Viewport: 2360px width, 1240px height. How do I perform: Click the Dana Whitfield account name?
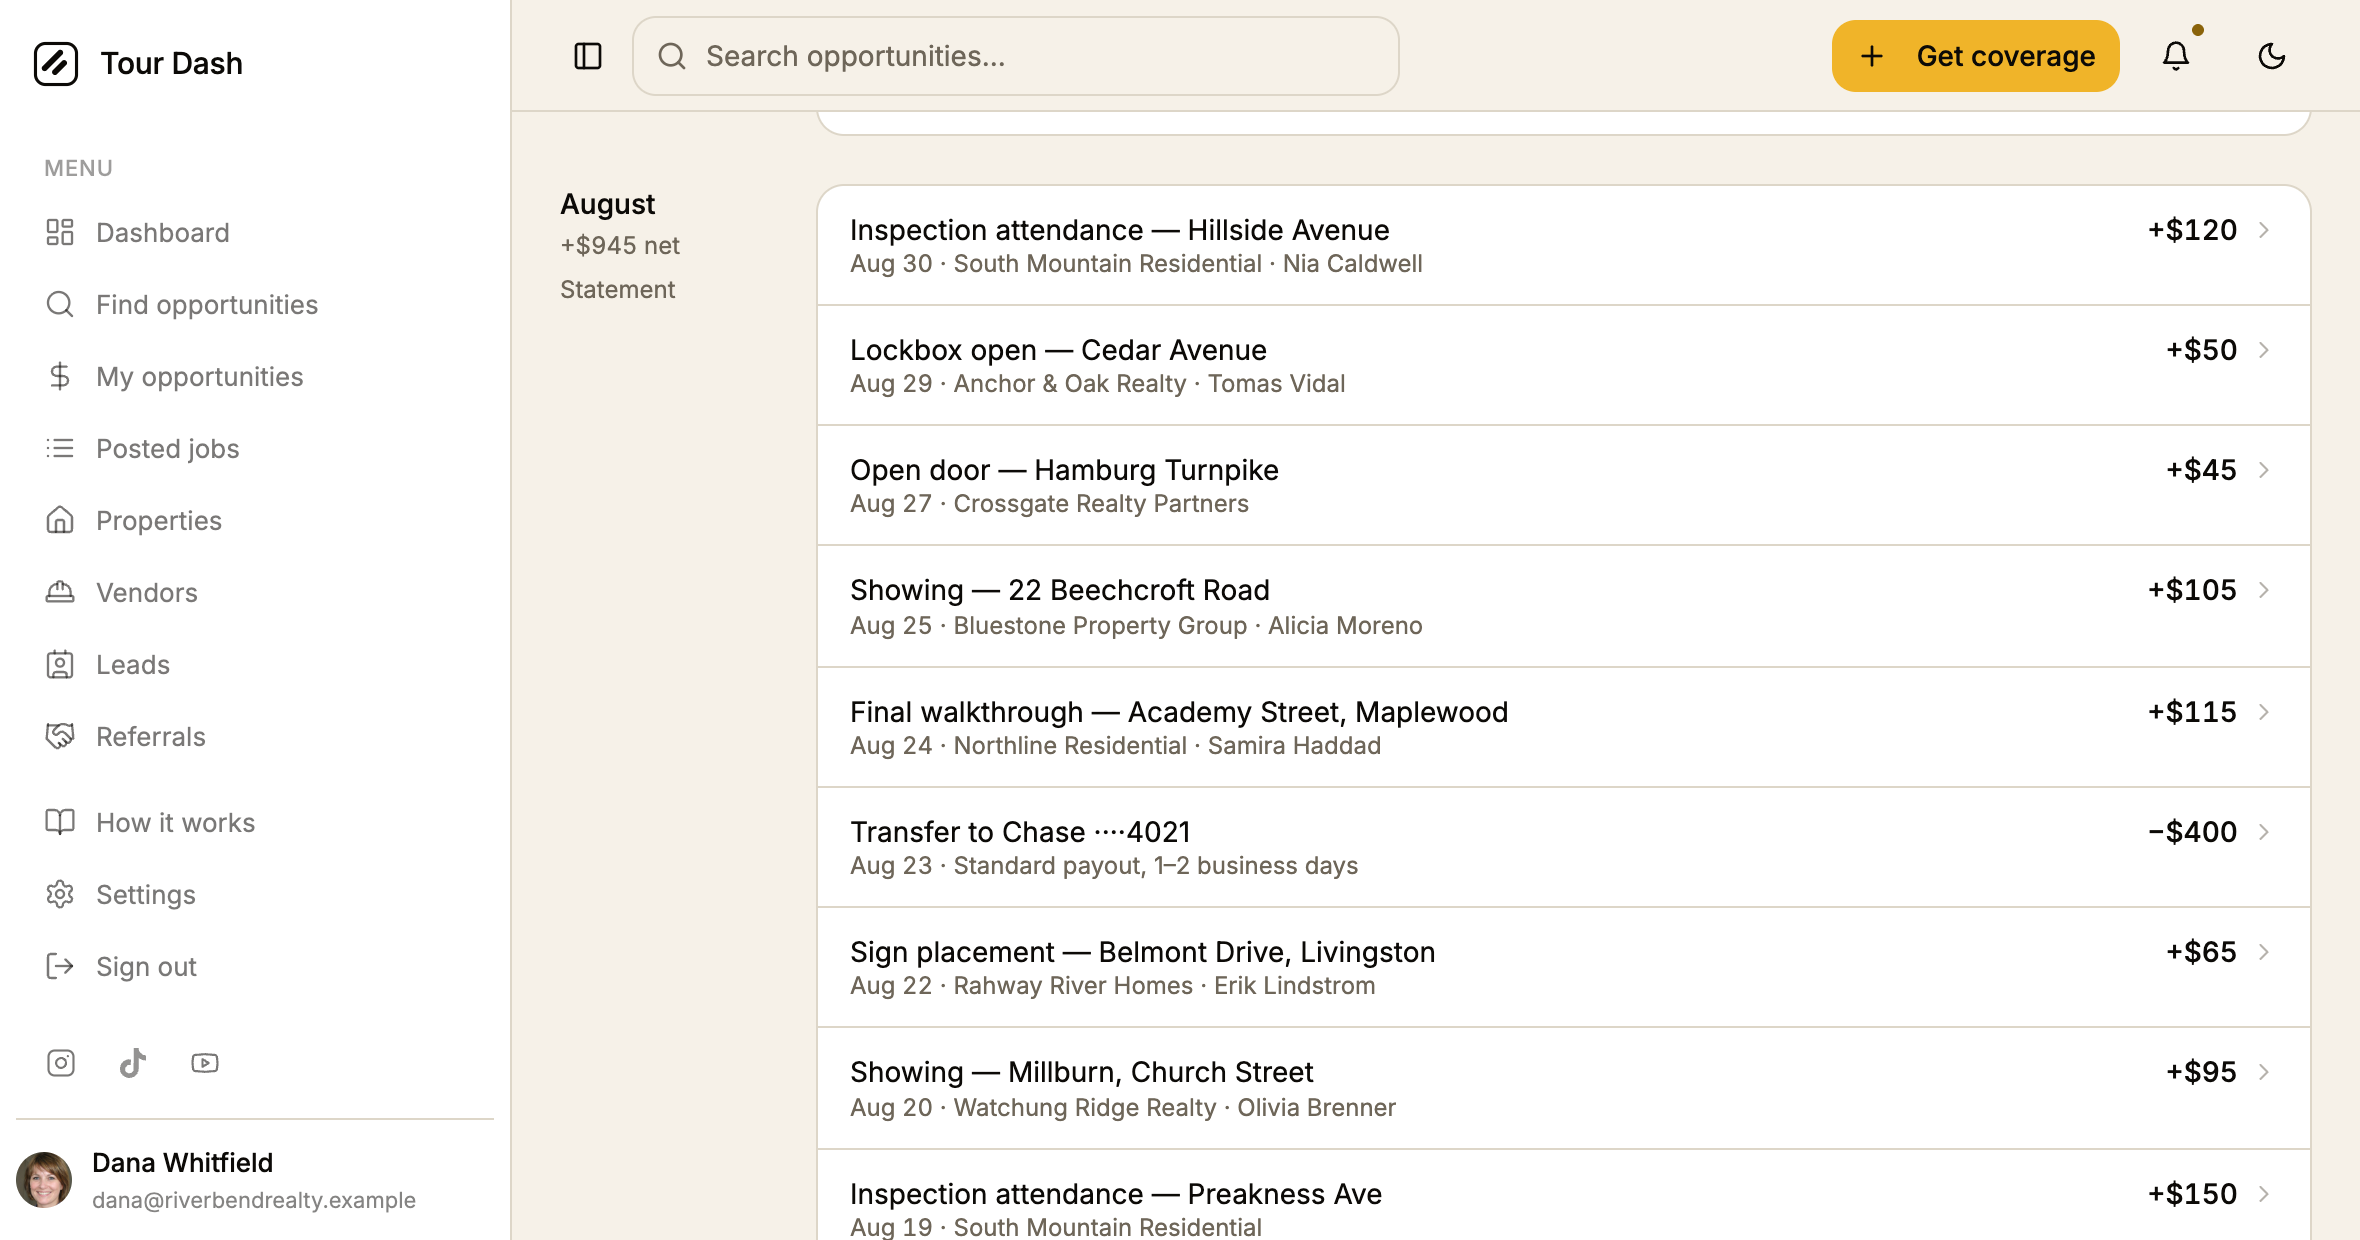coord(183,1163)
